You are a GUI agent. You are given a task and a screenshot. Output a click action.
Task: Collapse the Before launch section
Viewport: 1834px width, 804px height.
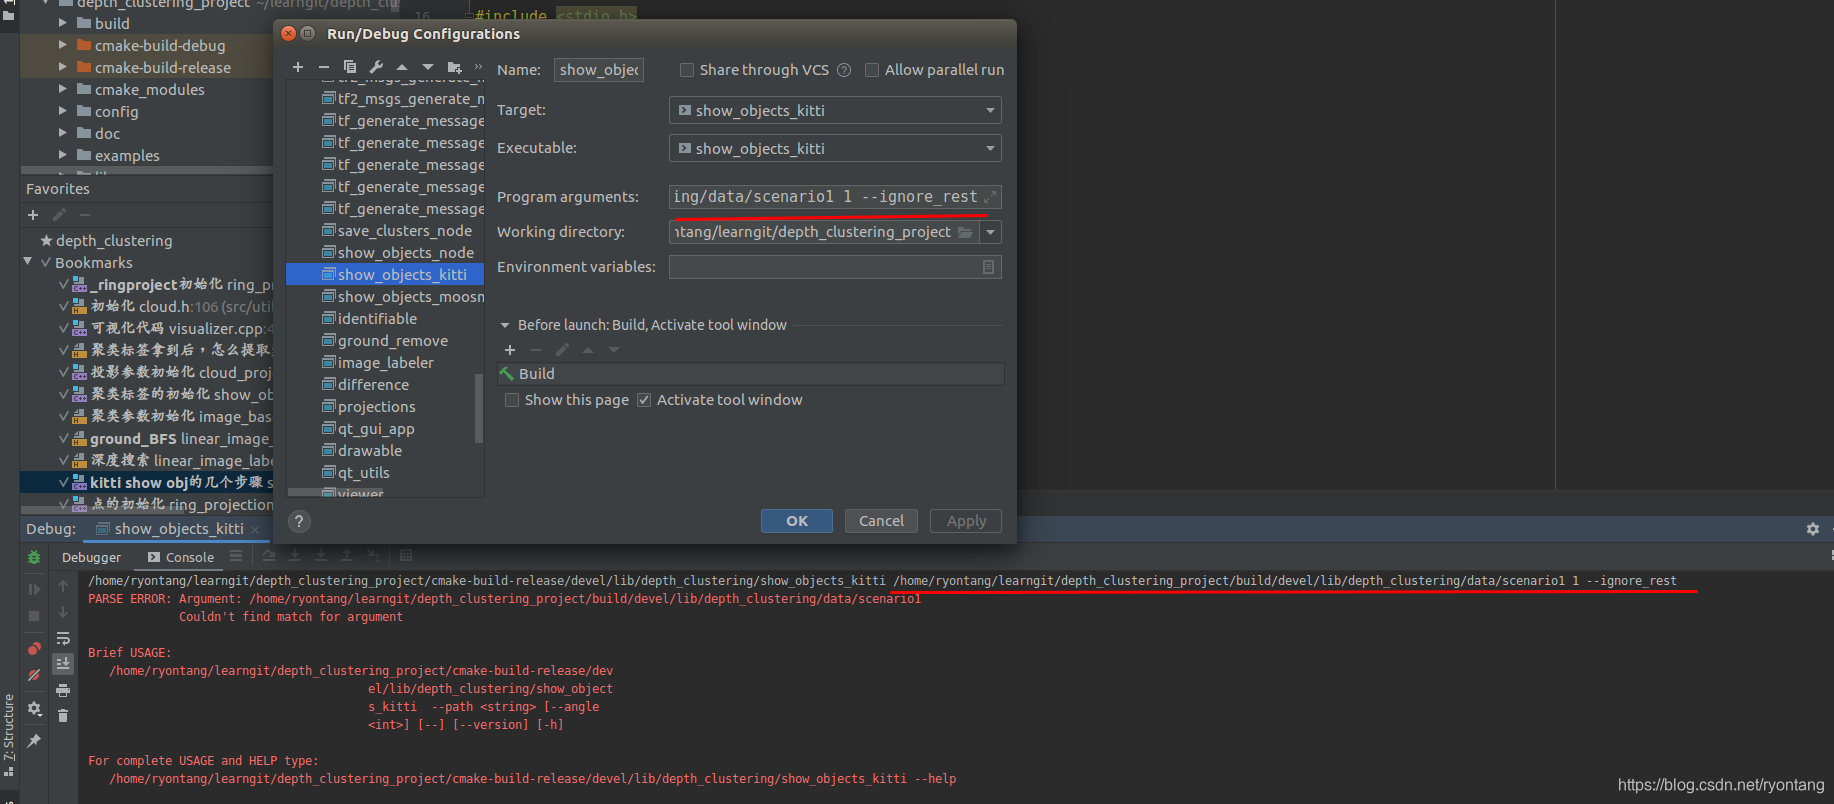505,325
